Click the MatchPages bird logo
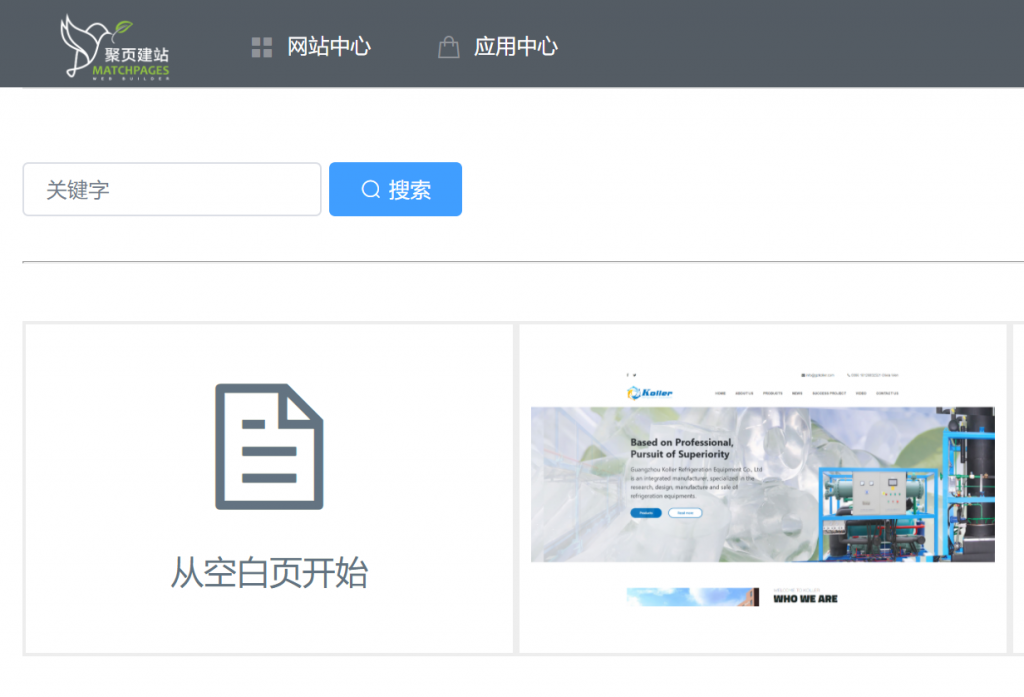This screenshot has height=697, width=1024. [113, 47]
